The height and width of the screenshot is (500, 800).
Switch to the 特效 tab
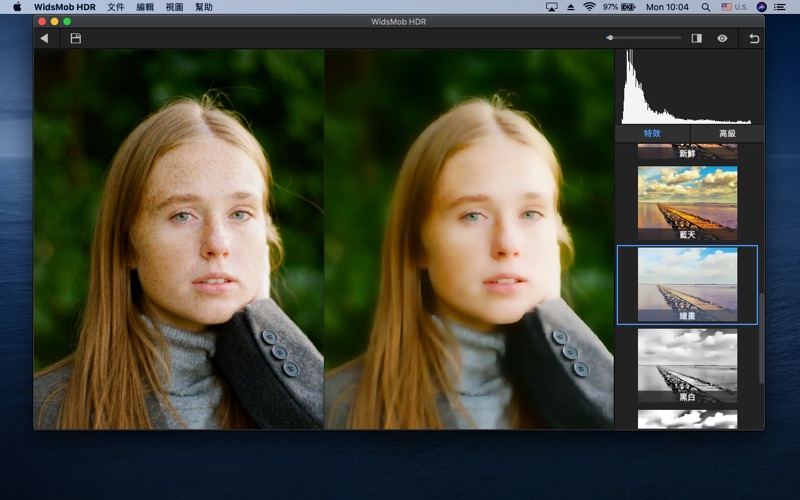(x=652, y=133)
